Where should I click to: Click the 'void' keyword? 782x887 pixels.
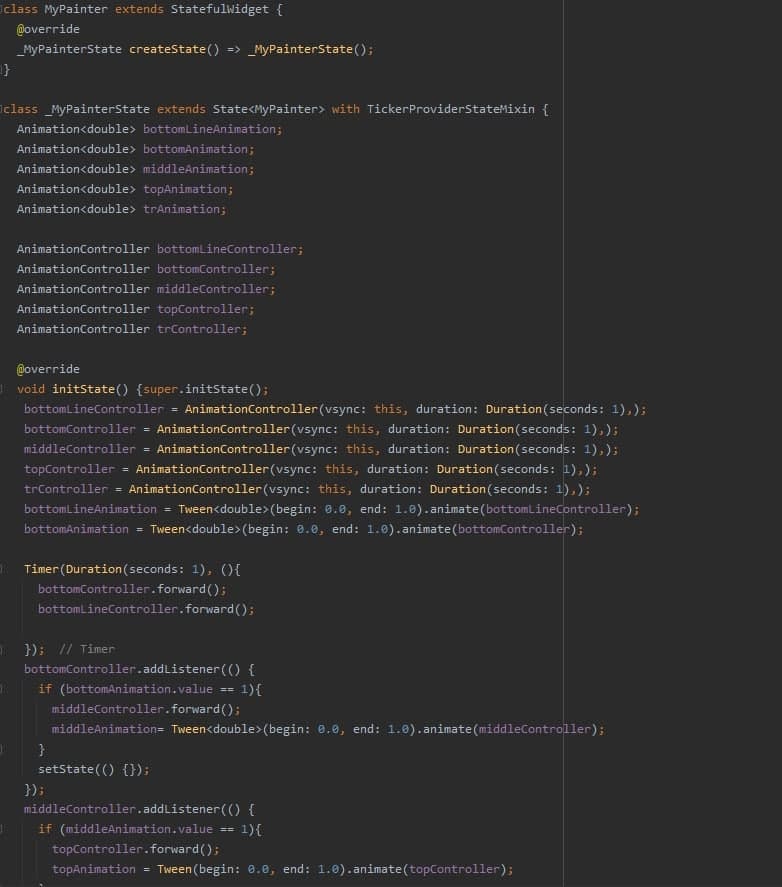(31, 389)
